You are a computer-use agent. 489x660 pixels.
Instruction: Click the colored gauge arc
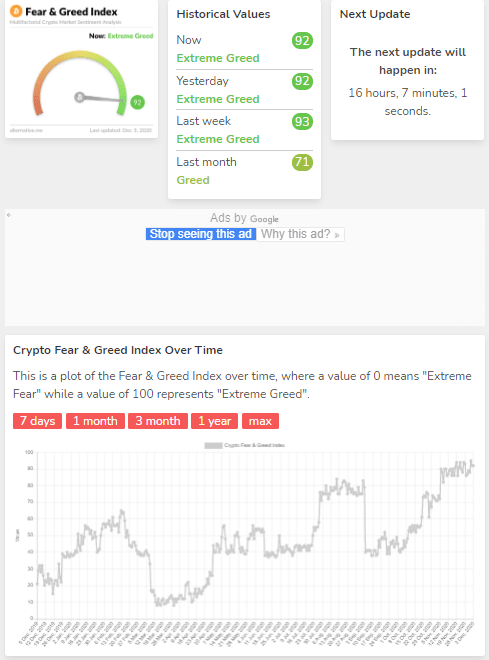[x=80, y=82]
